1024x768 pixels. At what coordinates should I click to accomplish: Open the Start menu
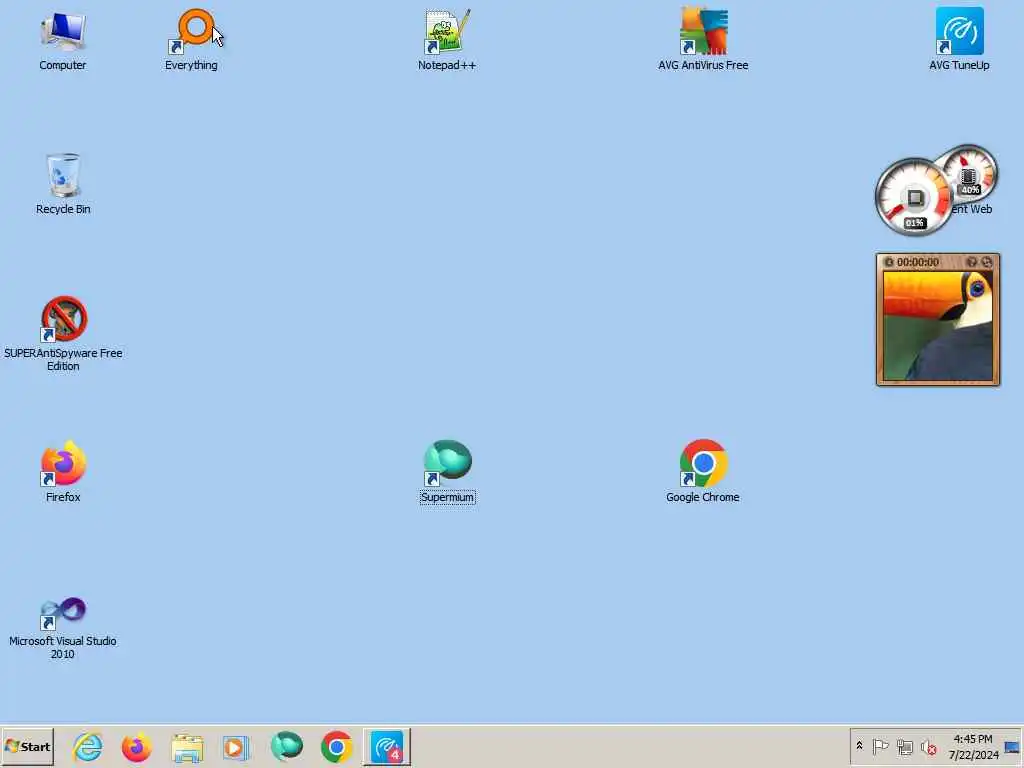(x=27, y=746)
